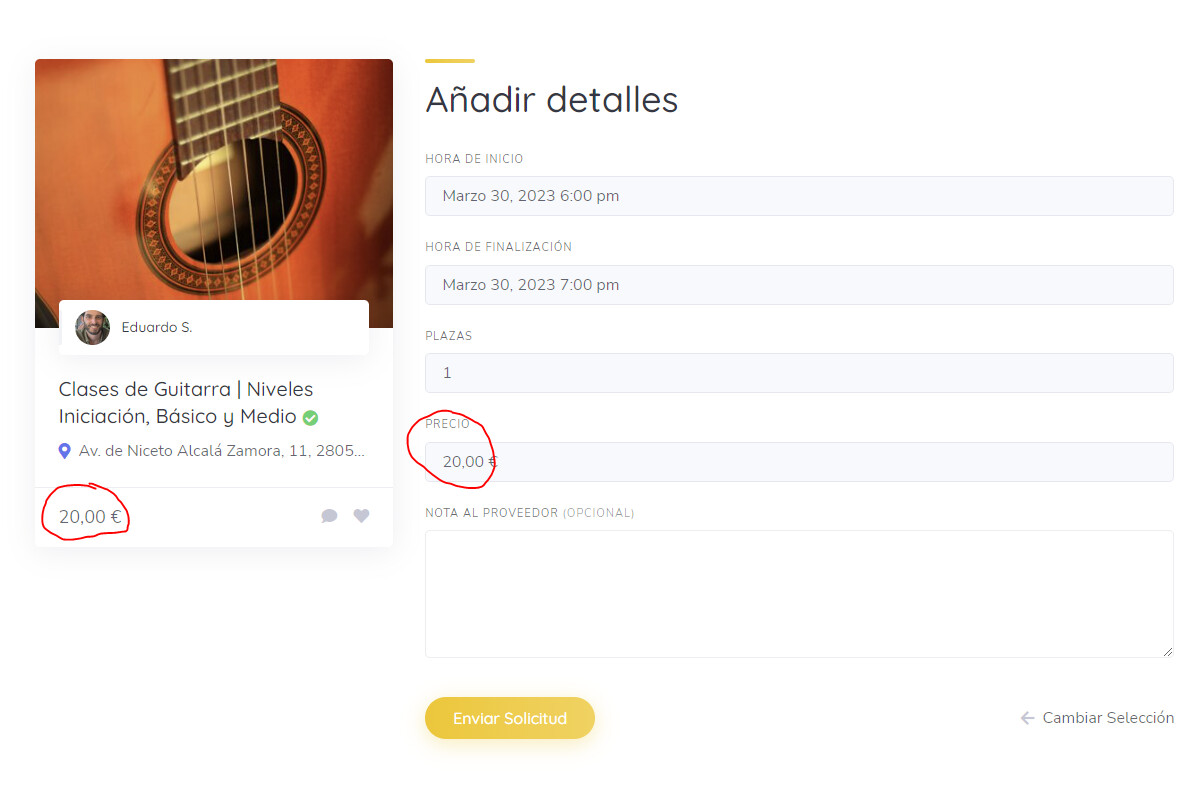Click Eduardo S. profile avatar

93,327
